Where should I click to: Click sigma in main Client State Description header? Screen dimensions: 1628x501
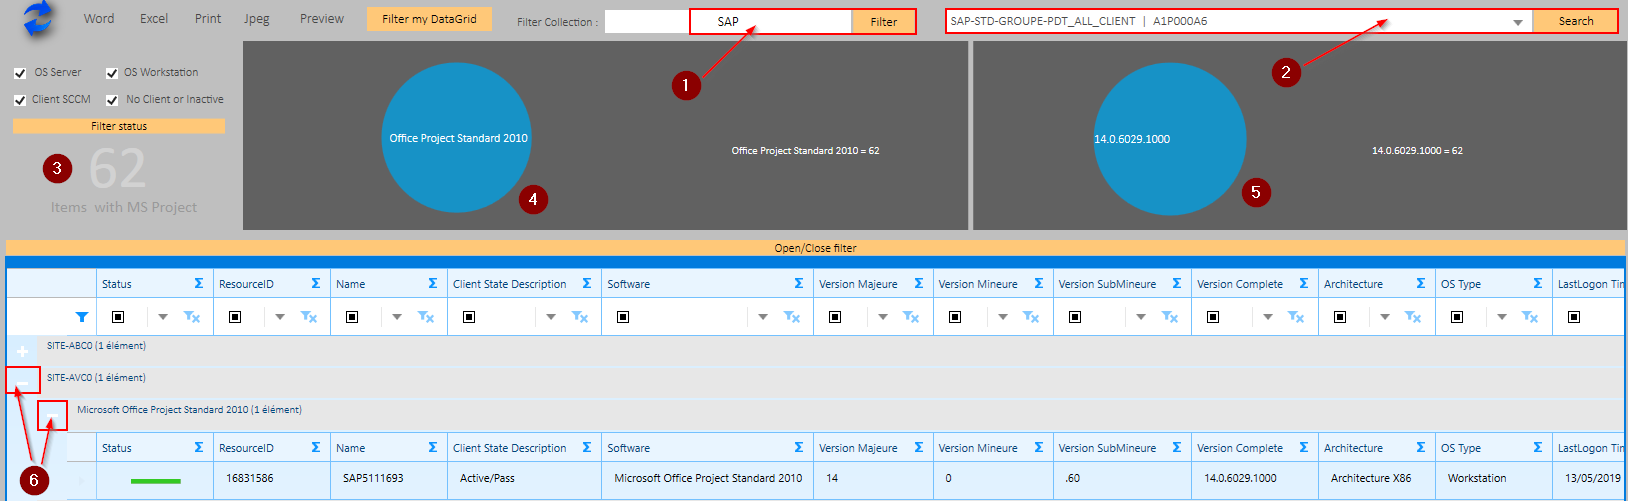tap(587, 284)
